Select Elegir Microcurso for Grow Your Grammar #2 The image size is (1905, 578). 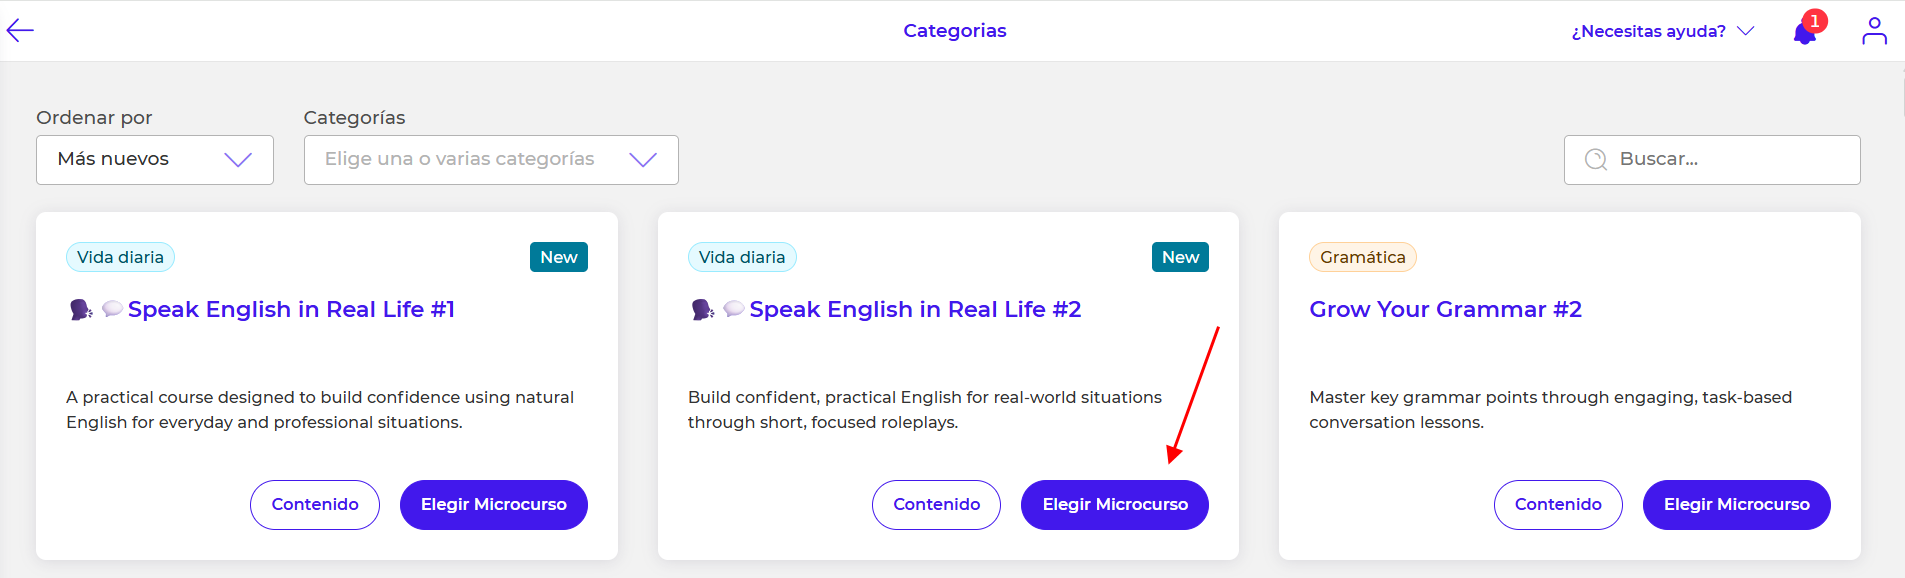click(x=1736, y=505)
